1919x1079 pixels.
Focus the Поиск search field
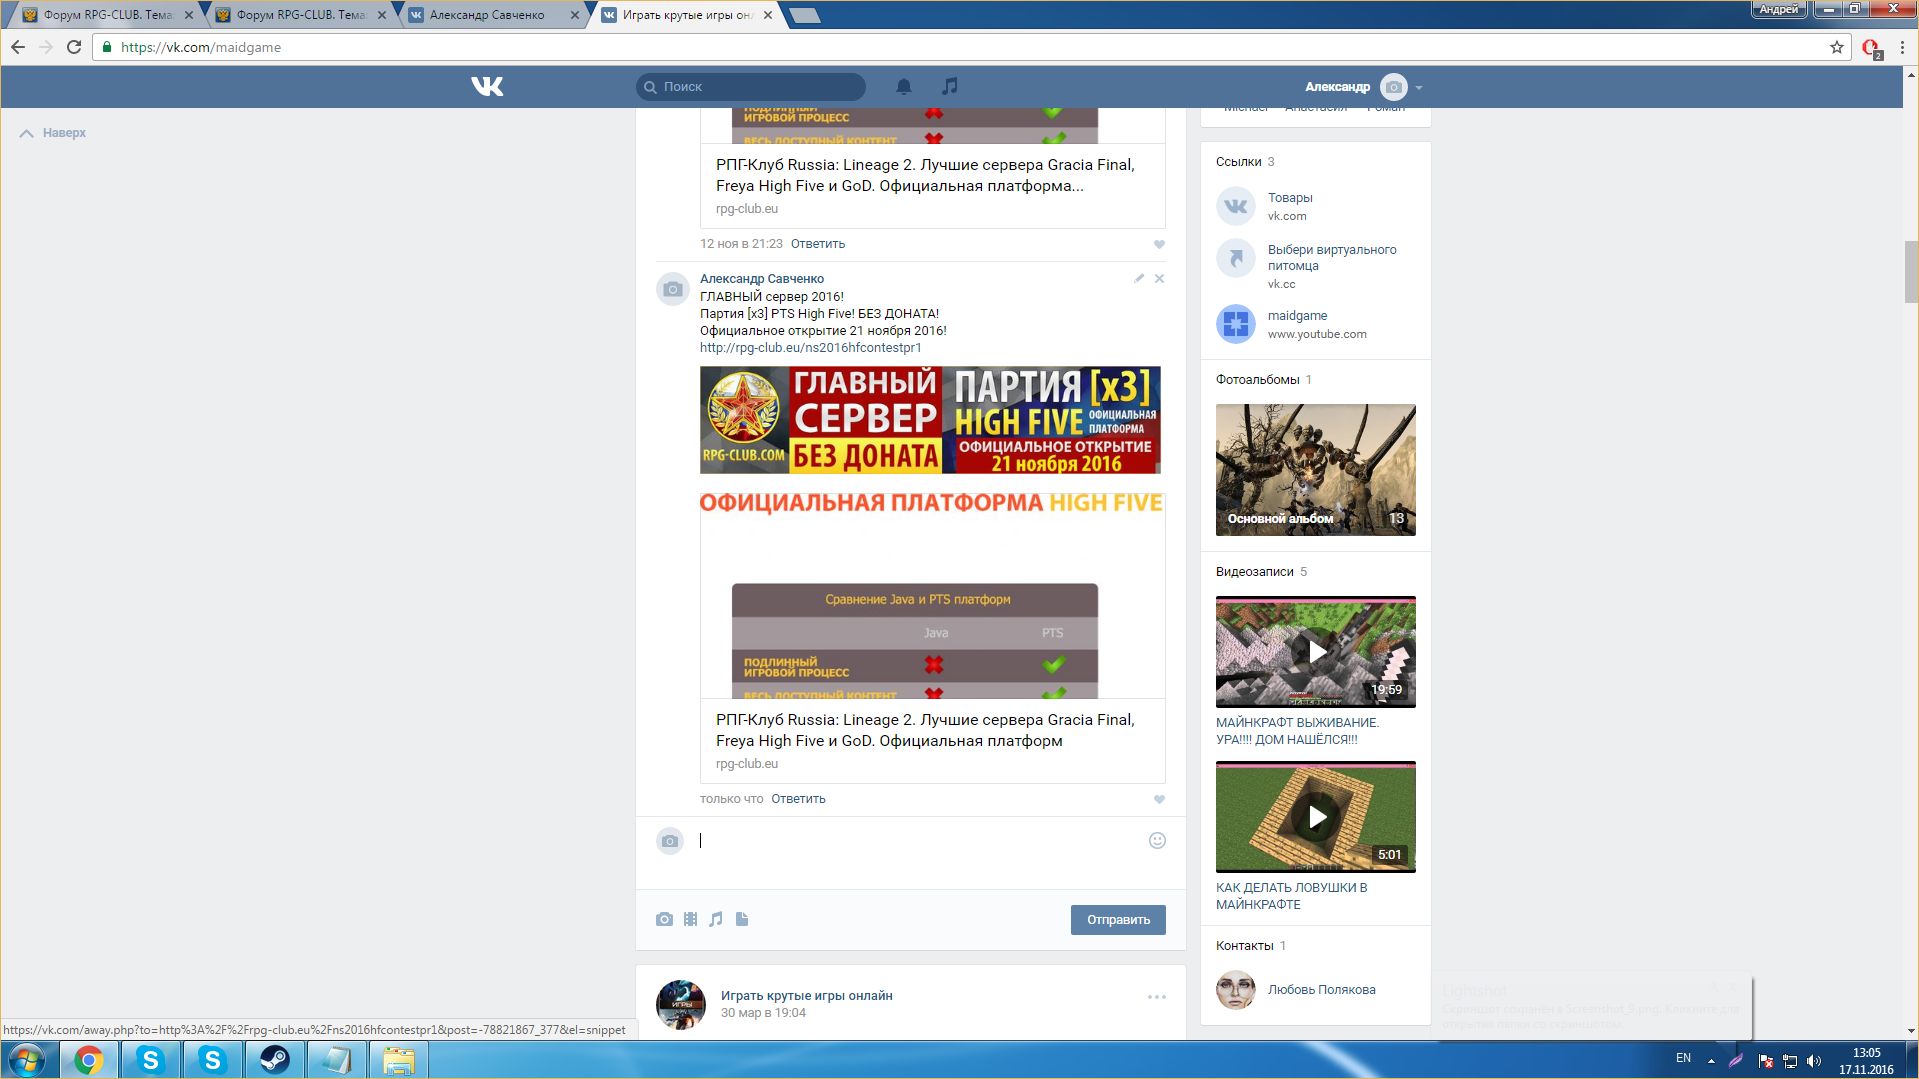751,87
